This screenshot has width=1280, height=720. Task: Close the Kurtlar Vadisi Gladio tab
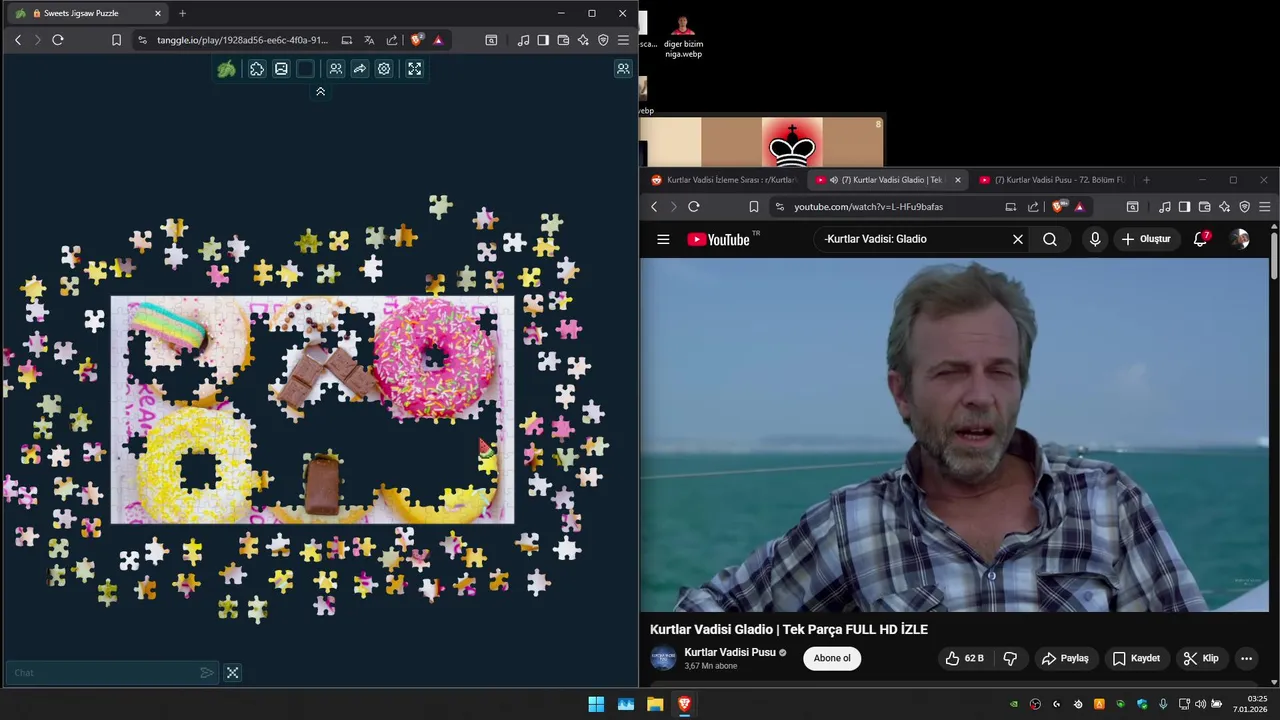pos(957,180)
